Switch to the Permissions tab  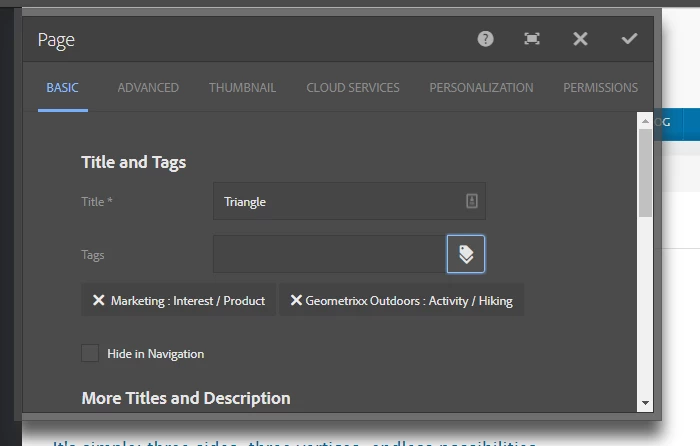600,88
